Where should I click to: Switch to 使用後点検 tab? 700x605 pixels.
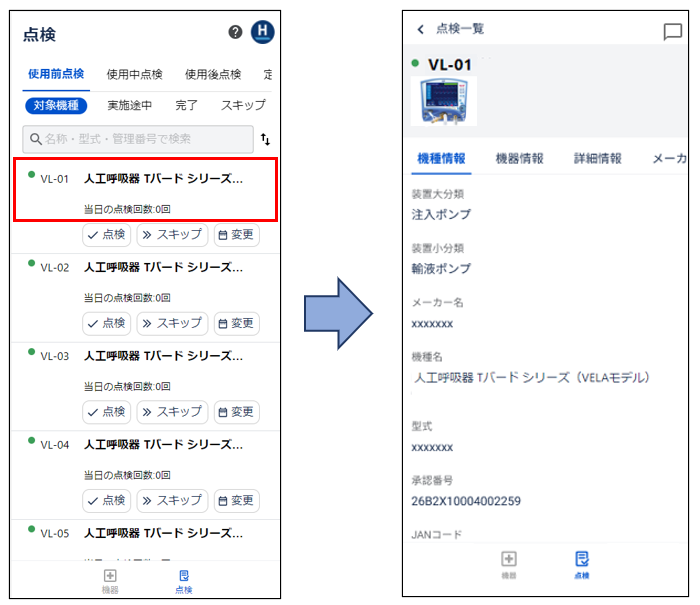213,74
